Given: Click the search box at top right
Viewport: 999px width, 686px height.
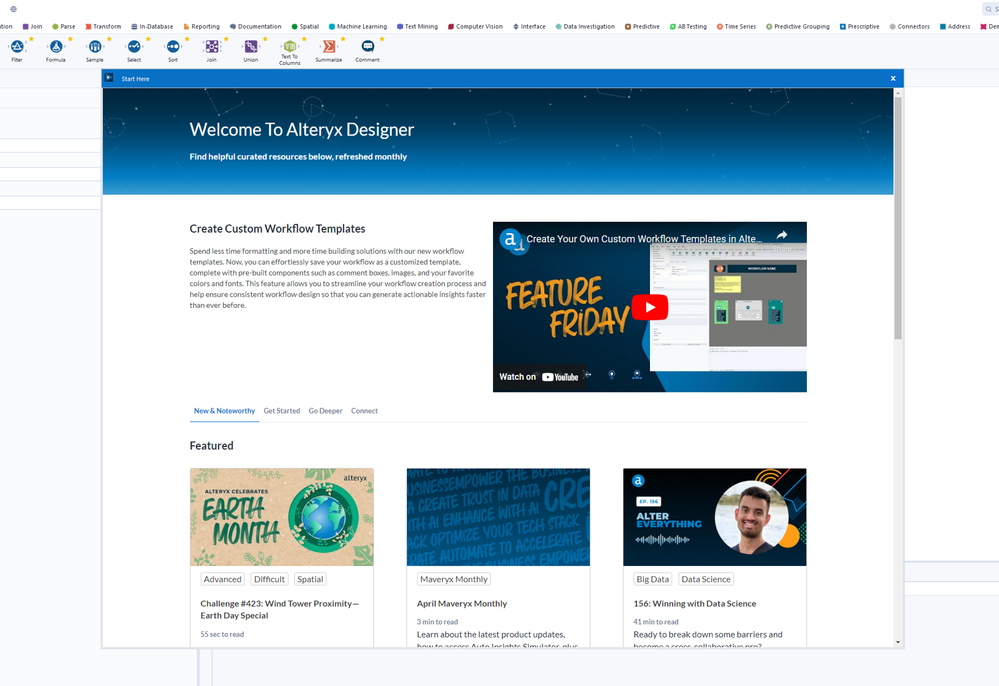Looking at the screenshot, I should [x=991, y=9].
